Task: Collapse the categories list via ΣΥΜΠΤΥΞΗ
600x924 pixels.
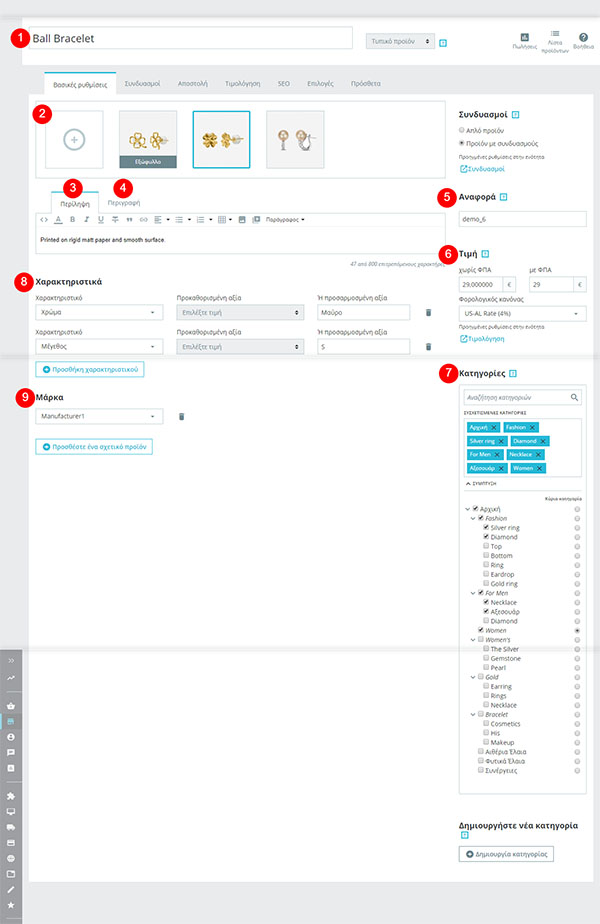Action: pos(481,483)
